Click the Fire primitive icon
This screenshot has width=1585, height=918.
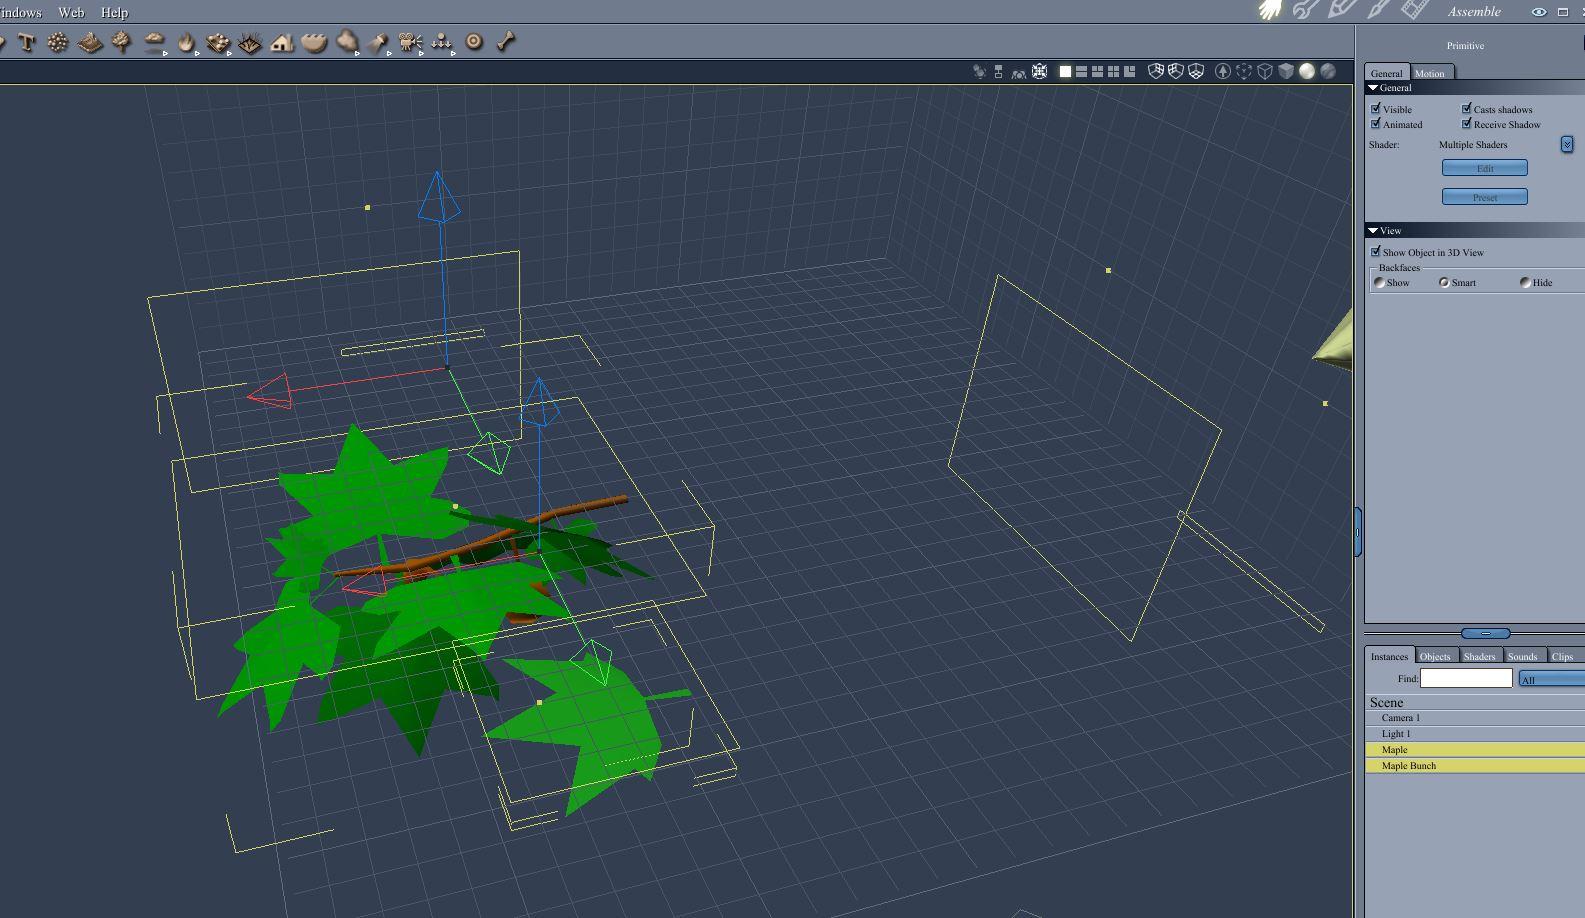tap(186, 42)
